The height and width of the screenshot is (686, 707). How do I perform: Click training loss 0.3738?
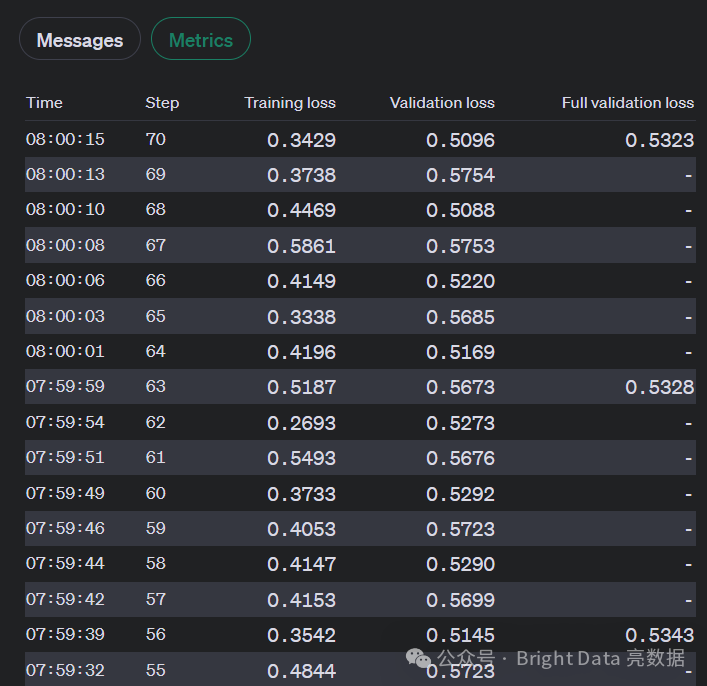[x=301, y=175]
